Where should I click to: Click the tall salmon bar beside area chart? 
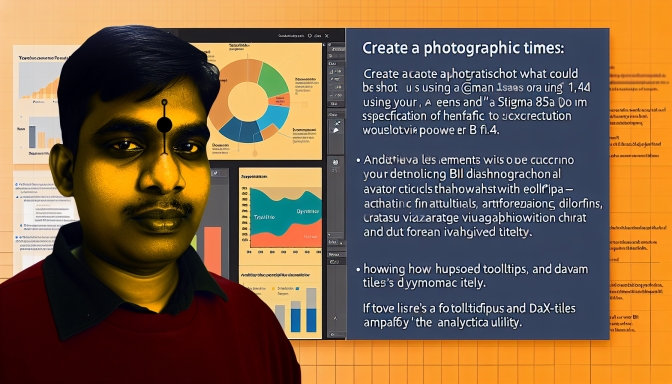pos(213,252)
